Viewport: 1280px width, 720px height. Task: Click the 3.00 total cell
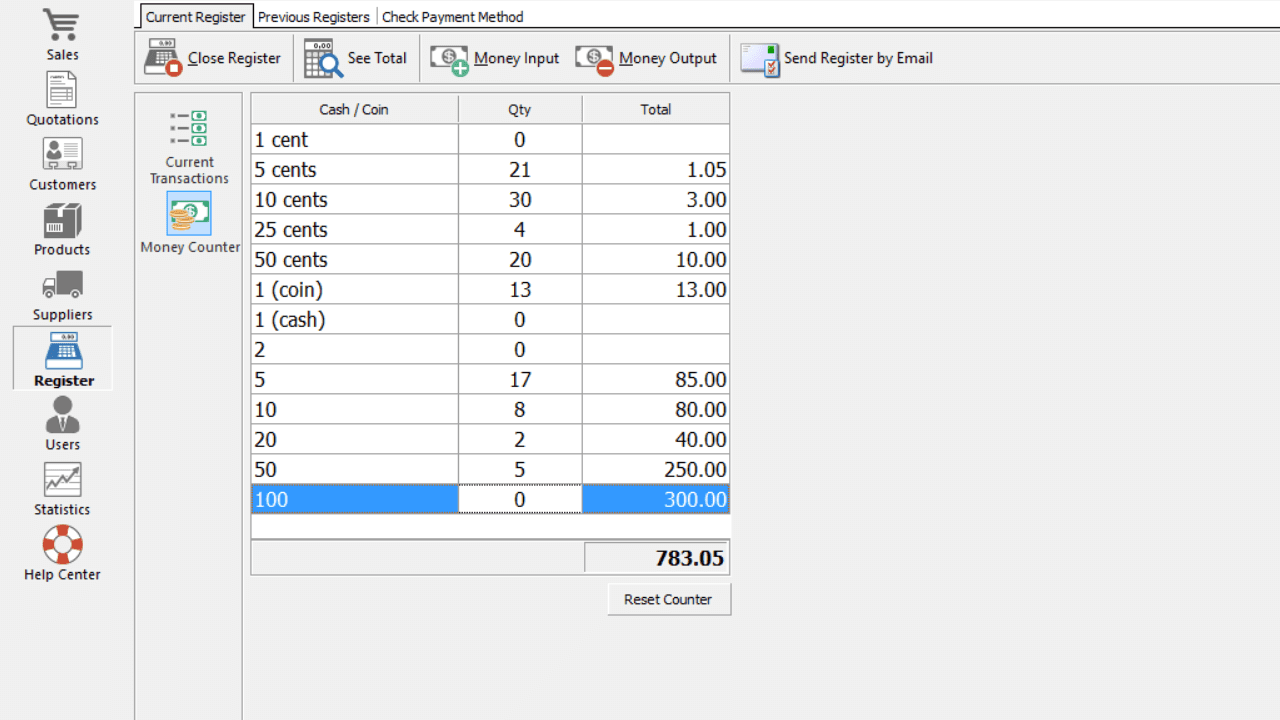coord(656,199)
